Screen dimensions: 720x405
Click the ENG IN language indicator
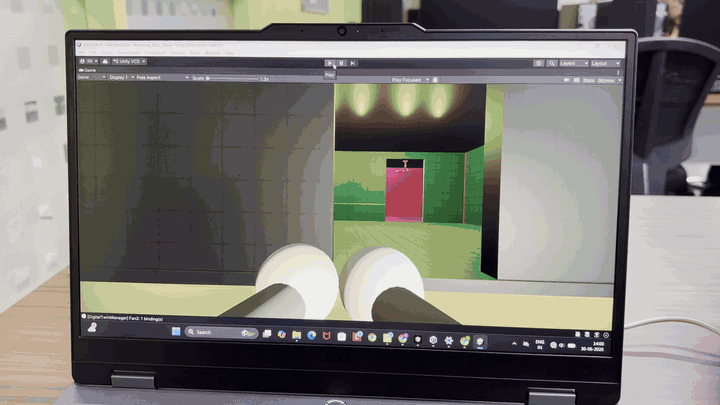[x=540, y=344]
